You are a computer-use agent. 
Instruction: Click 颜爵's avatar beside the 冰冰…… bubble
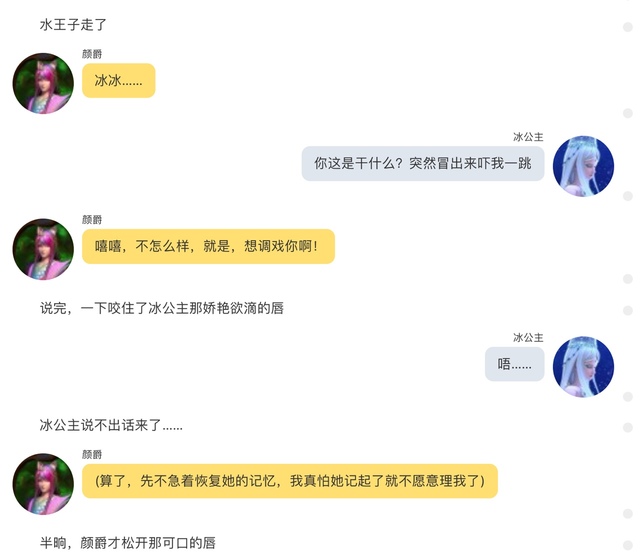[43, 83]
